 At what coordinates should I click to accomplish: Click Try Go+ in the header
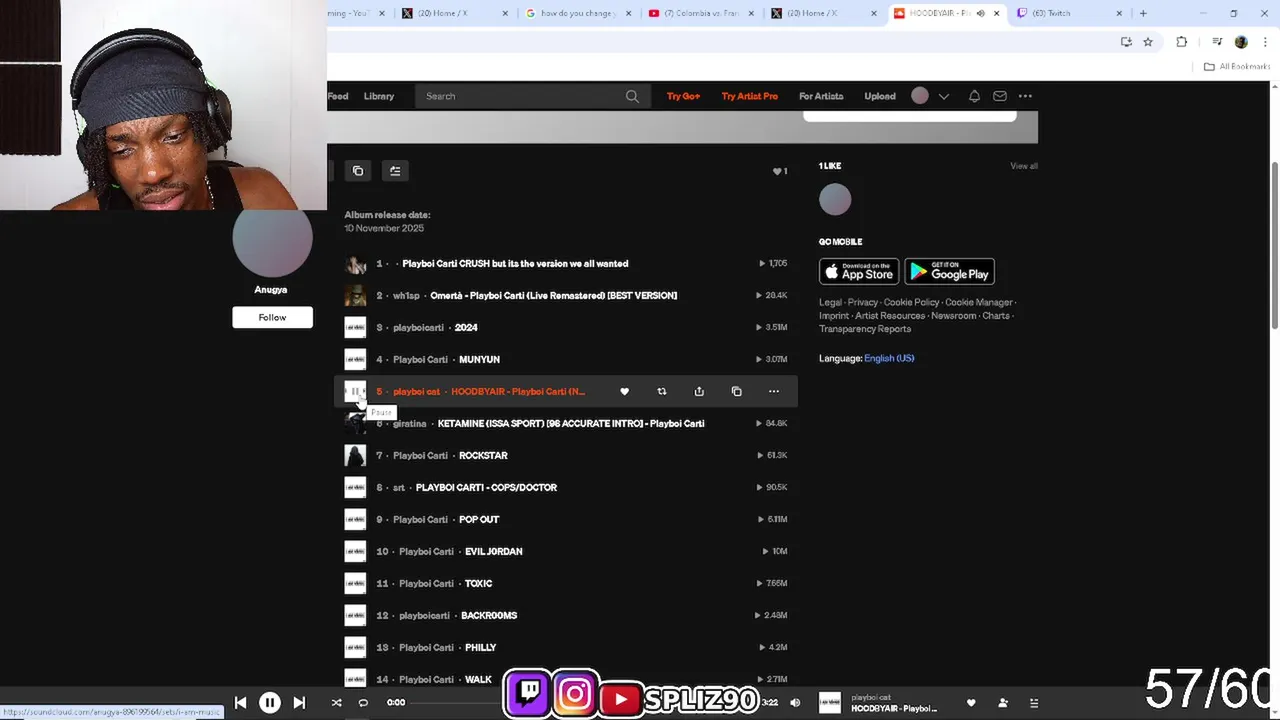click(x=683, y=96)
